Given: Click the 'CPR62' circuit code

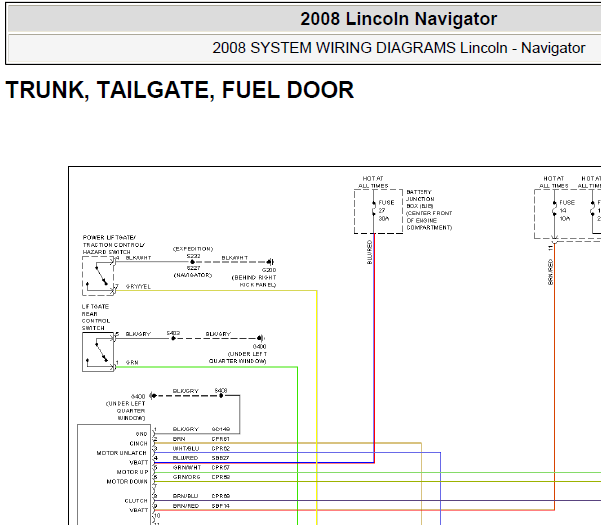Looking at the screenshot, I should click(x=221, y=448).
